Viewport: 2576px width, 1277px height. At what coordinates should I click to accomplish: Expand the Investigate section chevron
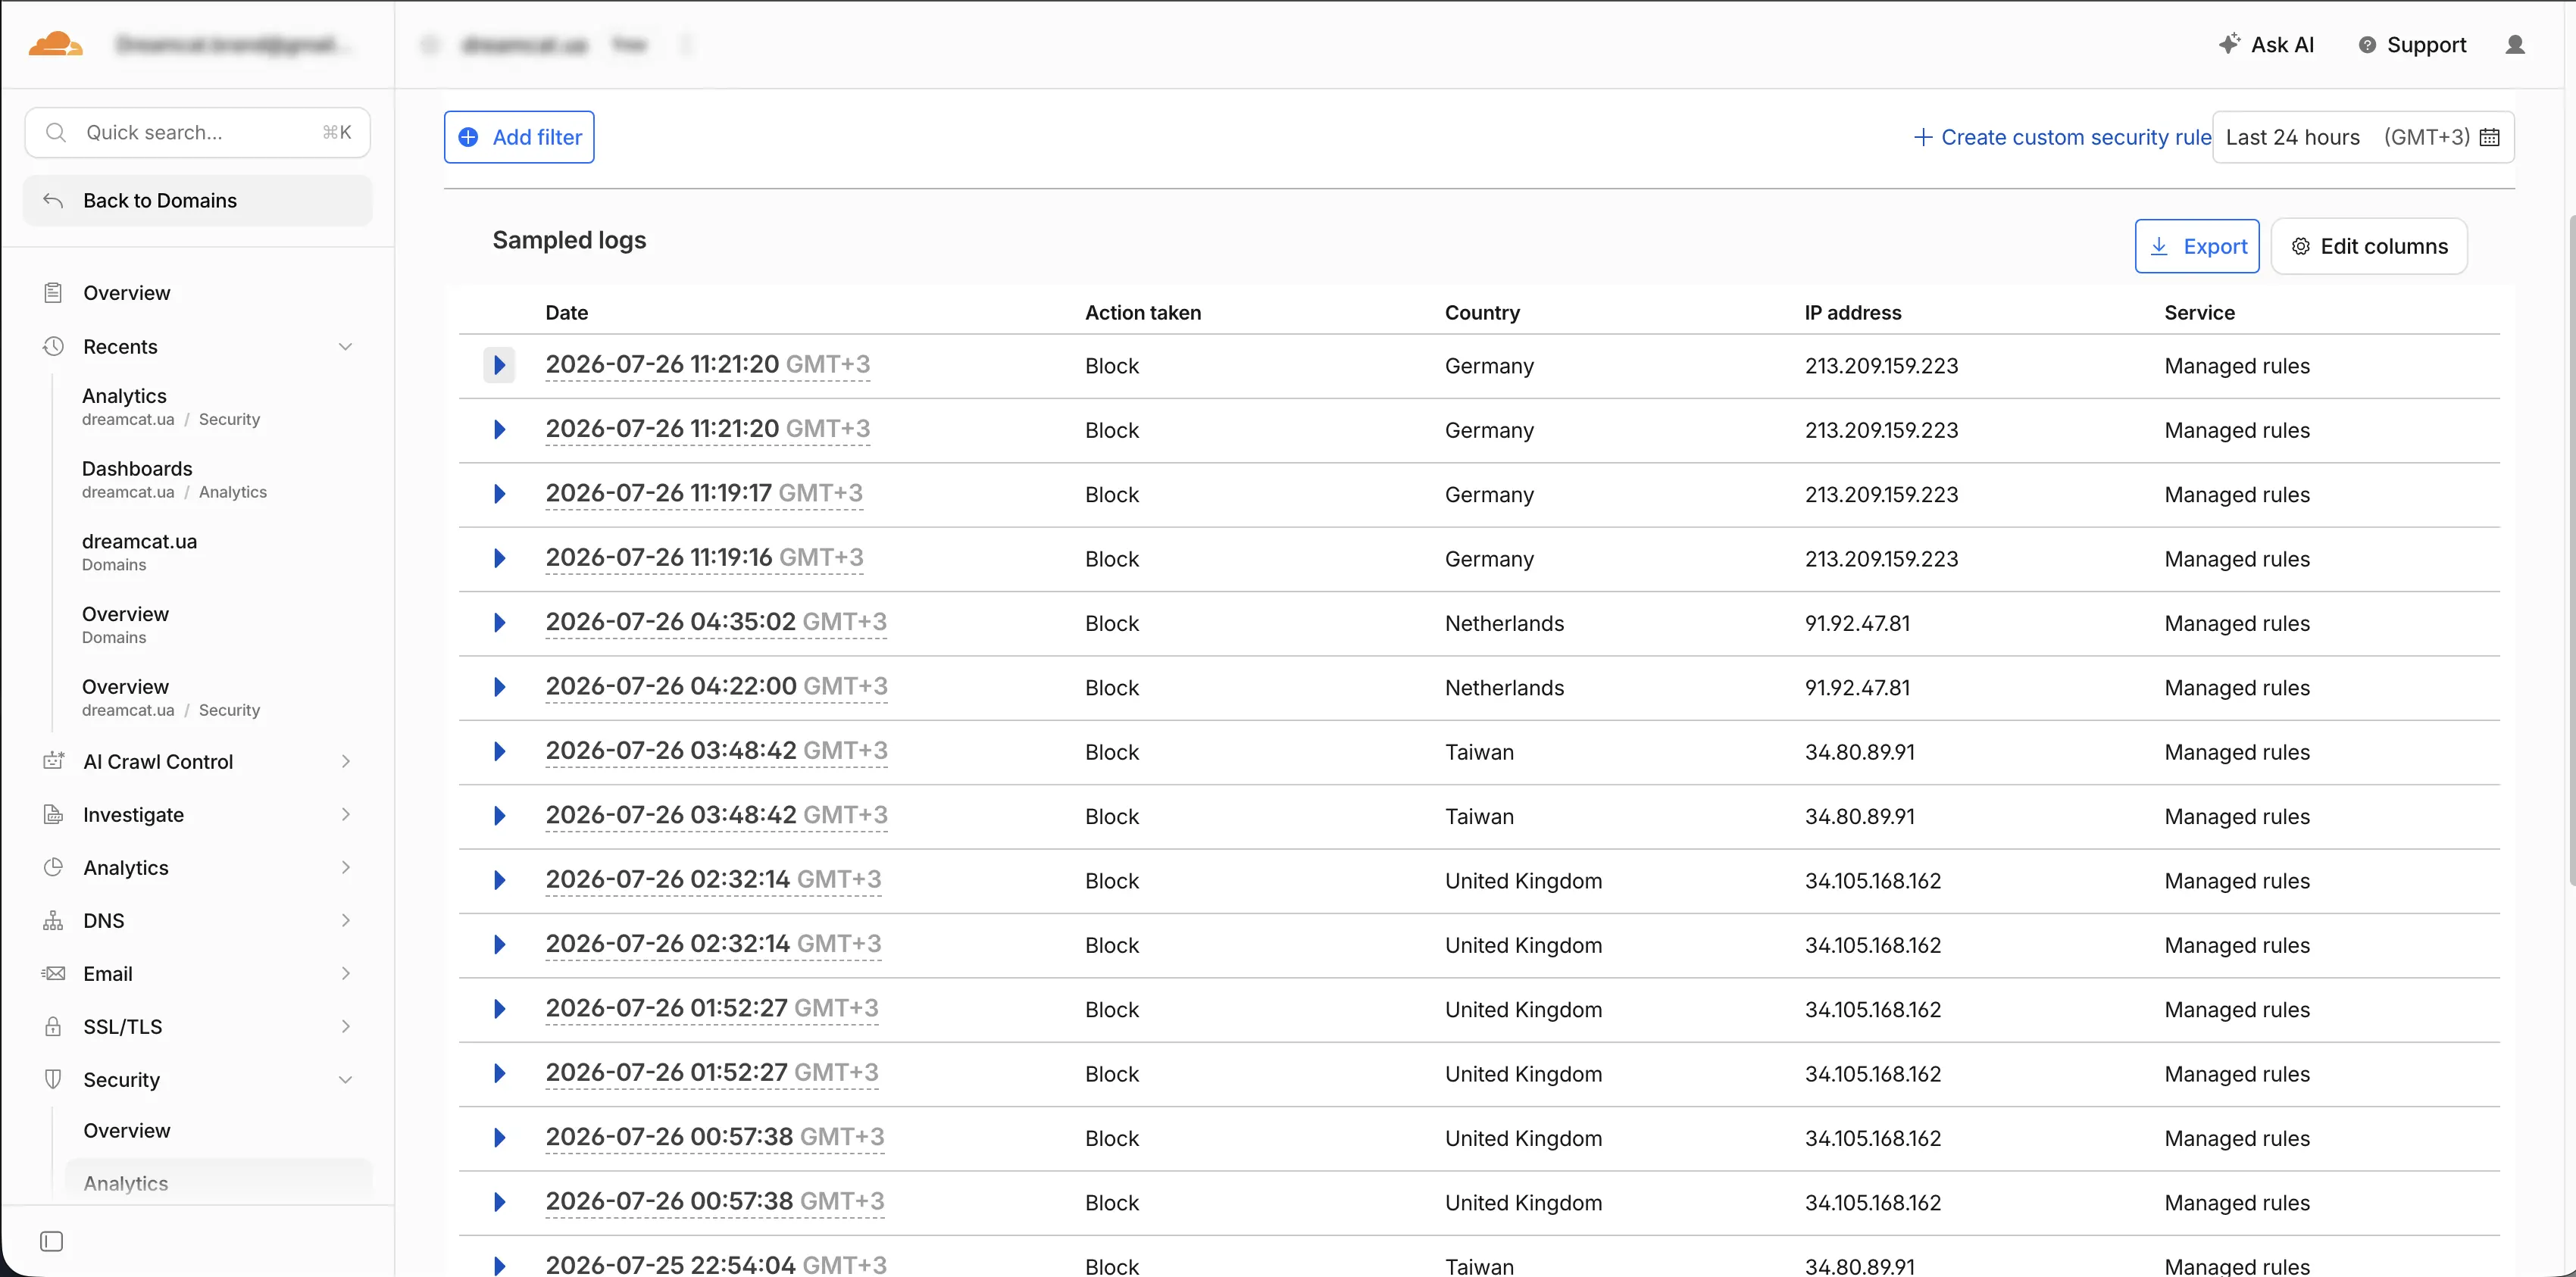(x=345, y=814)
